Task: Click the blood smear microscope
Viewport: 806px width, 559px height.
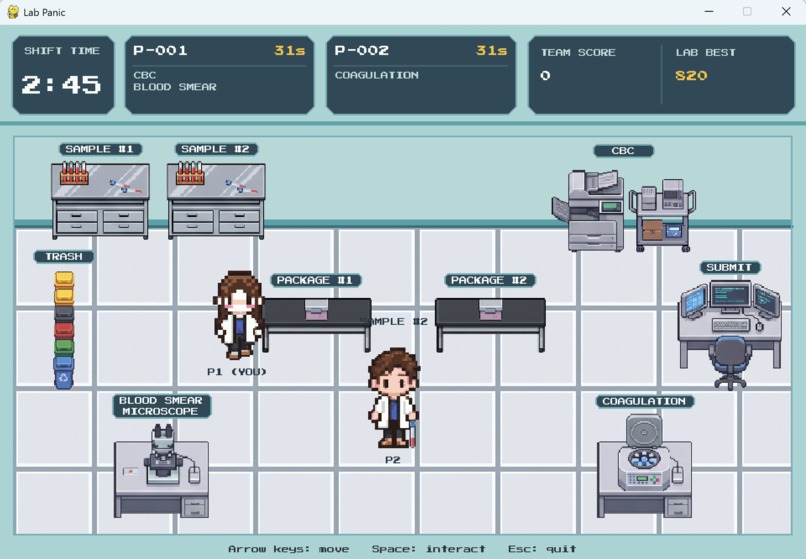Action: click(x=163, y=455)
